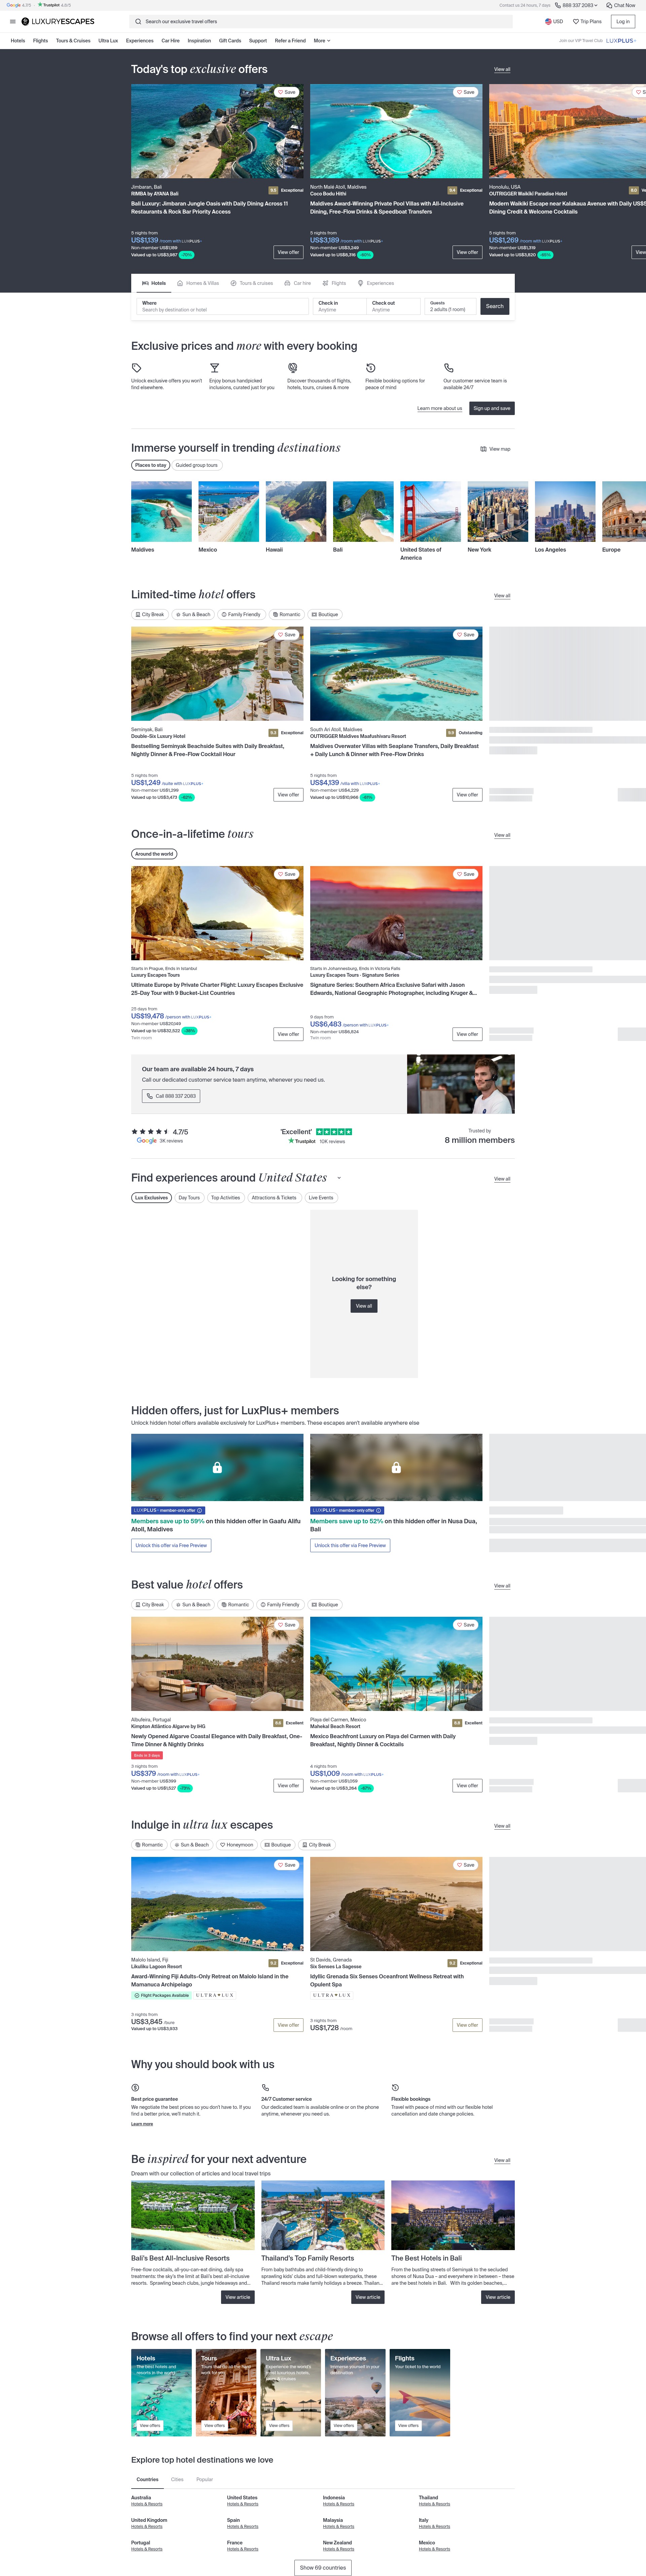Click the phone customer service icon
646x2576 pixels.
click(448, 368)
